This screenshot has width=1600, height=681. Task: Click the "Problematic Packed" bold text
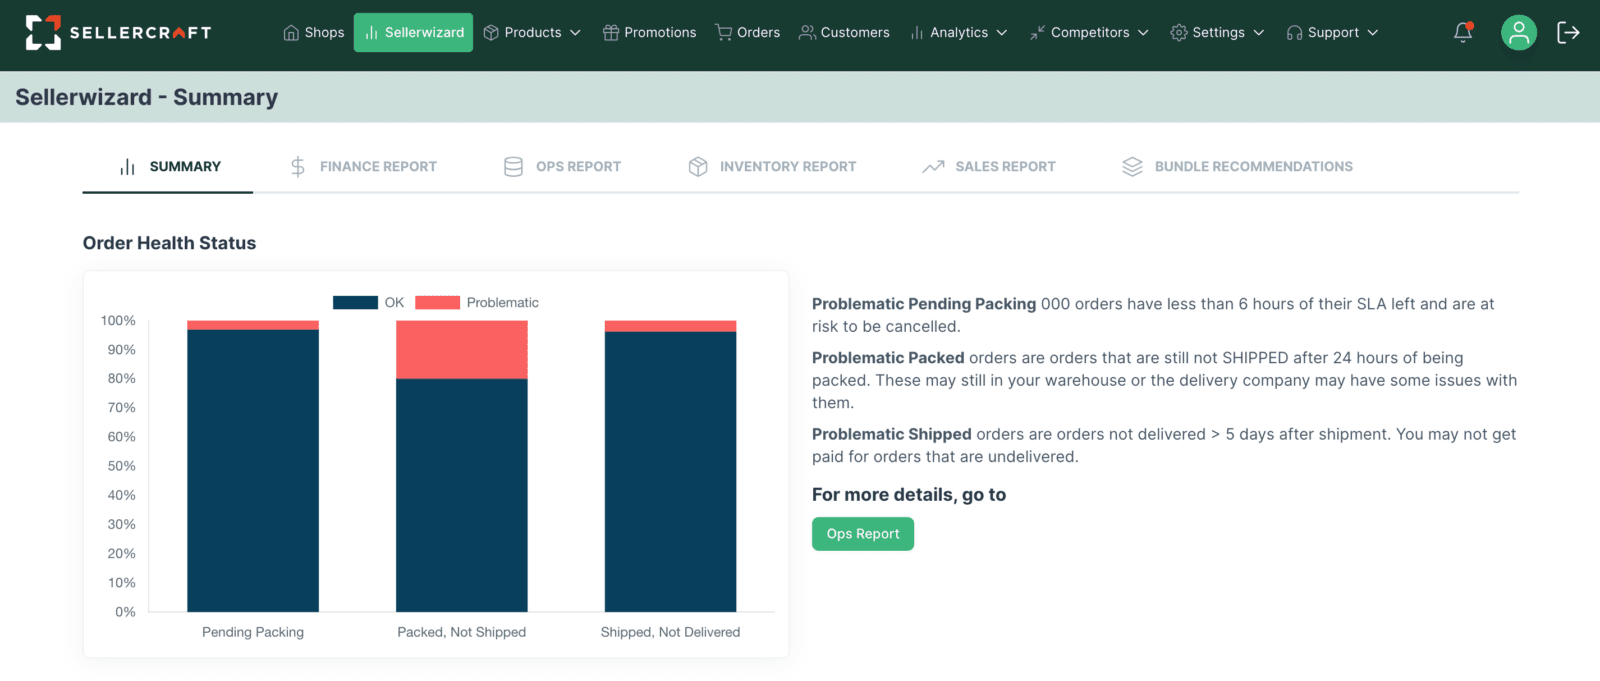pos(888,358)
